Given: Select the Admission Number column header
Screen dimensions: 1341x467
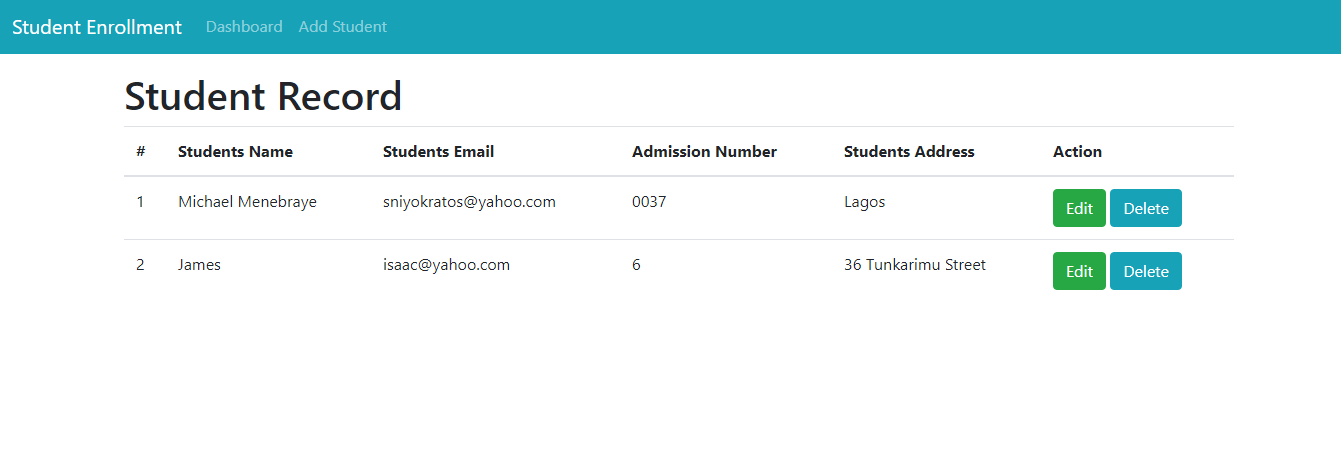Looking at the screenshot, I should pos(704,152).
